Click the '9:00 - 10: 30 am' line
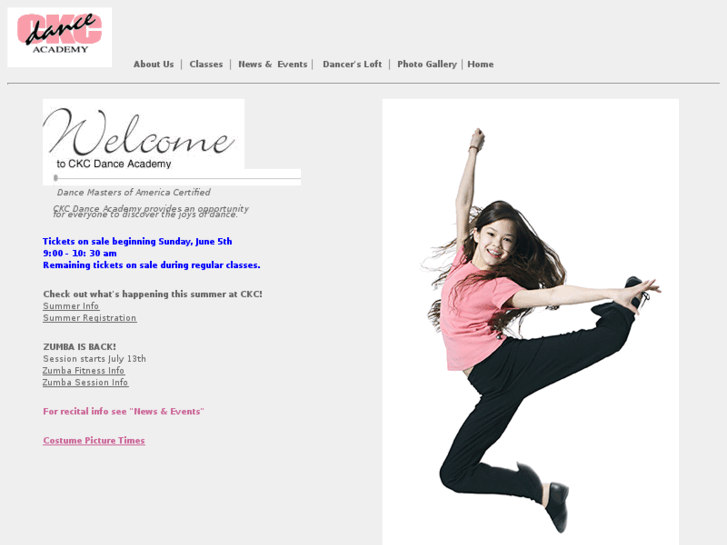This screenshot has height=545, width=727. pos(80,253)
